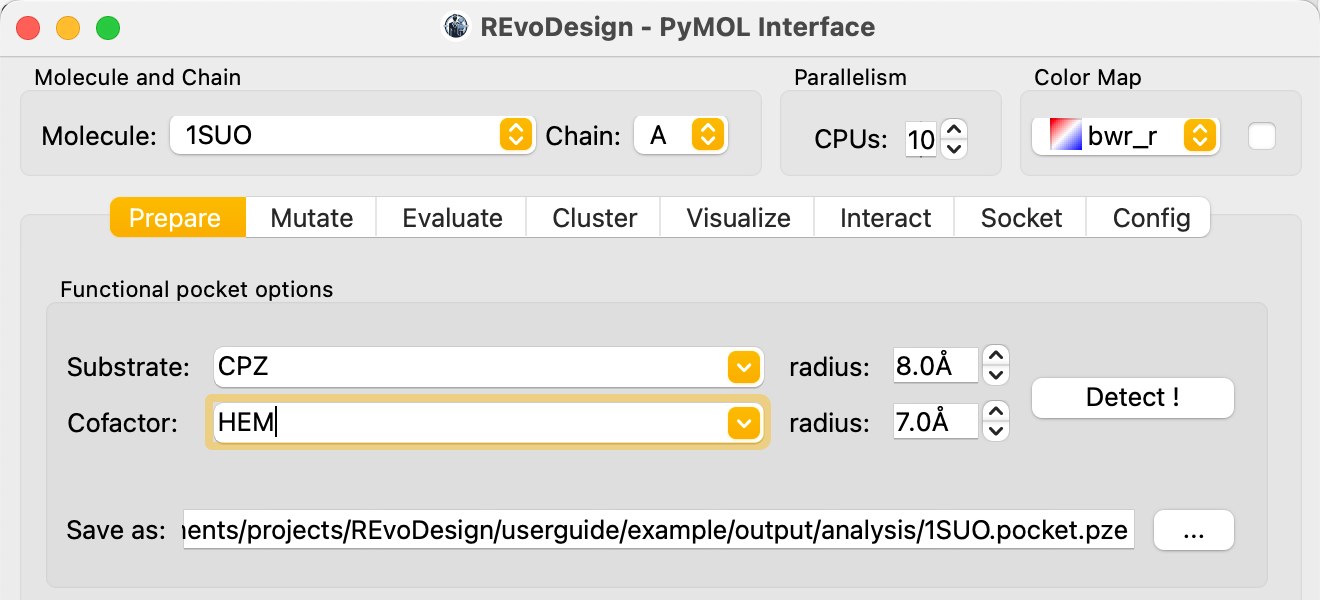This screenshot has width=1320, height=600.
Task: Increase the substrate radius value
Action: click(995, 357)
